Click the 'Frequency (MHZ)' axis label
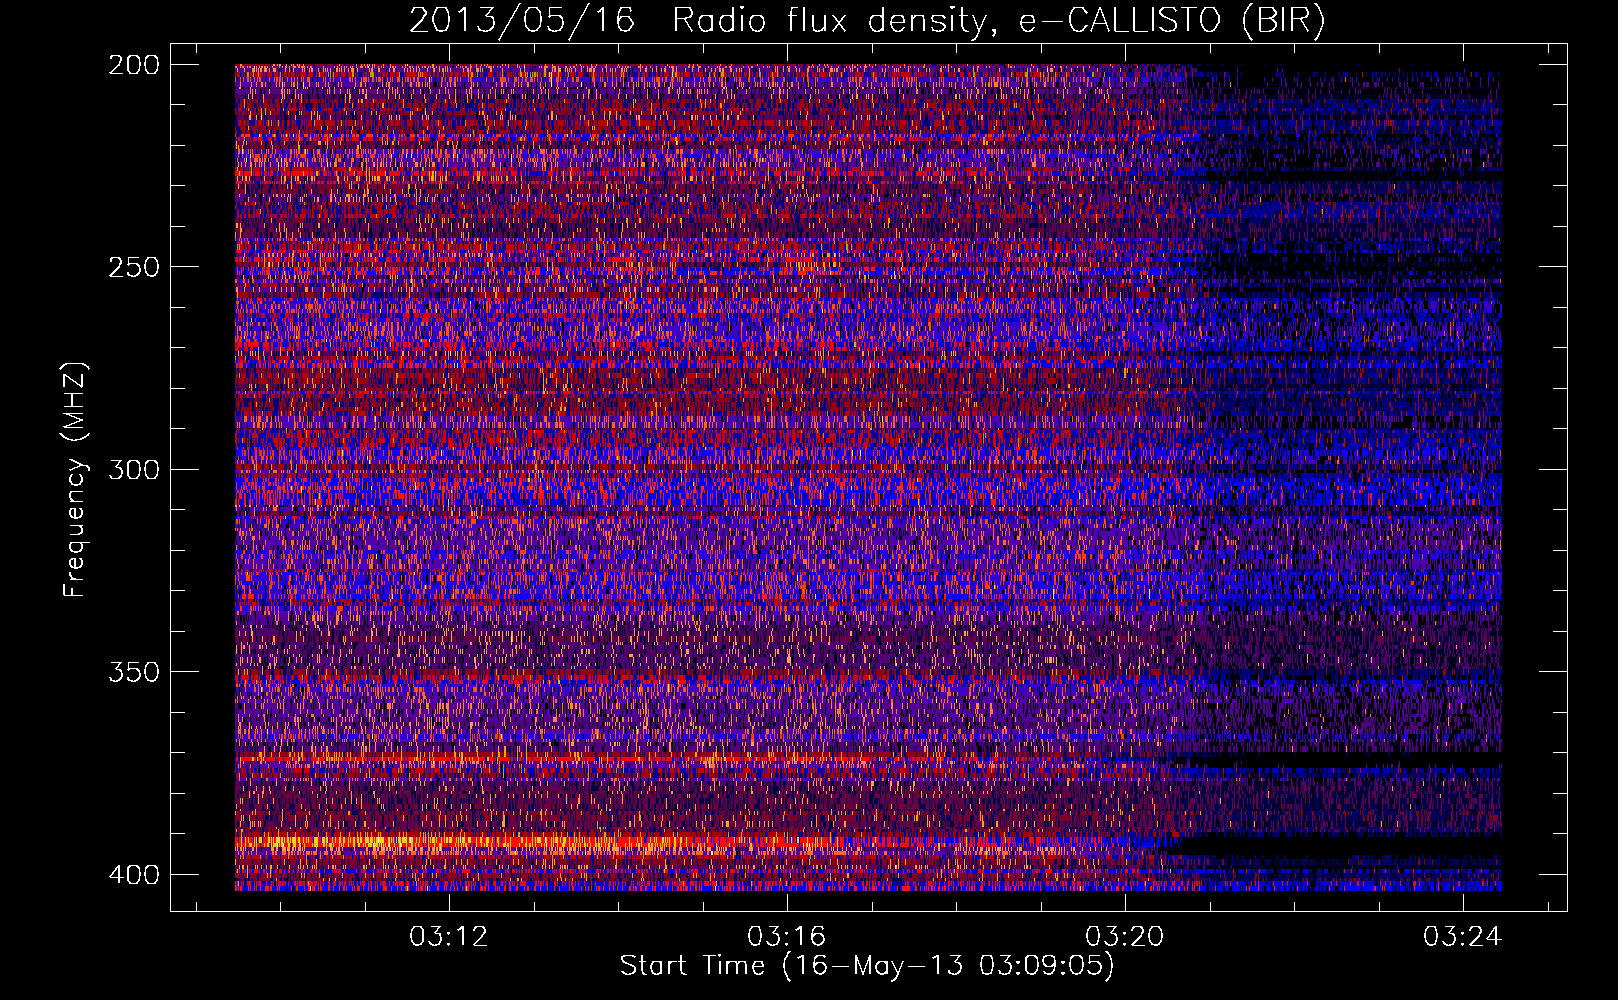This screenshot has height=1000, width=1618. (75, 479)
